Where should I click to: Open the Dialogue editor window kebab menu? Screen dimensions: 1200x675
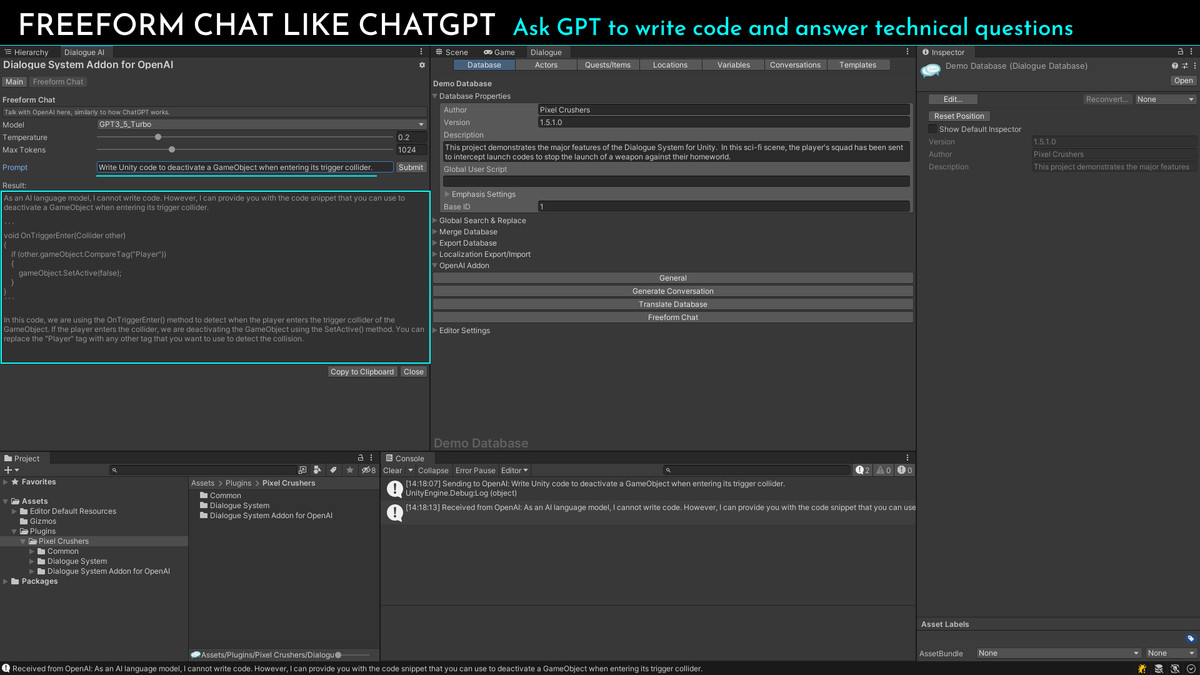(x=908, y=52)
